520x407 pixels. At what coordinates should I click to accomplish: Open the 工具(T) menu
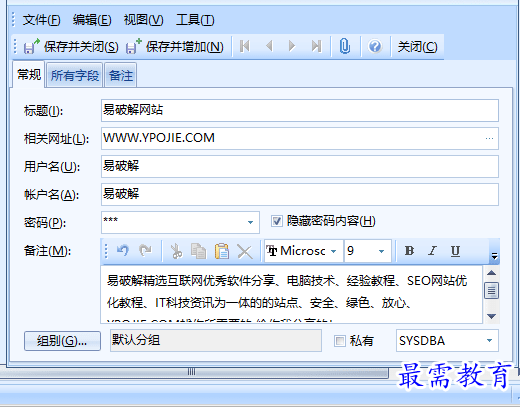[195, 20]
